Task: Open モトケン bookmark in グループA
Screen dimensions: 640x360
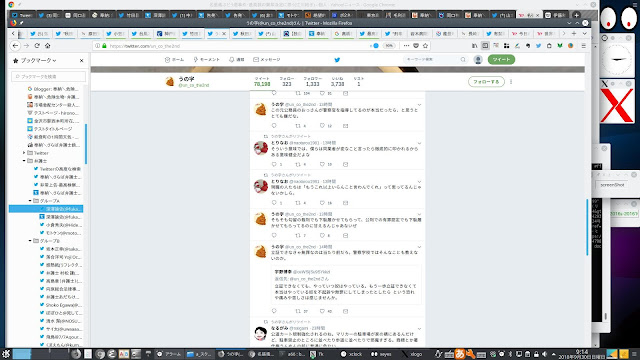Action: 60,233
